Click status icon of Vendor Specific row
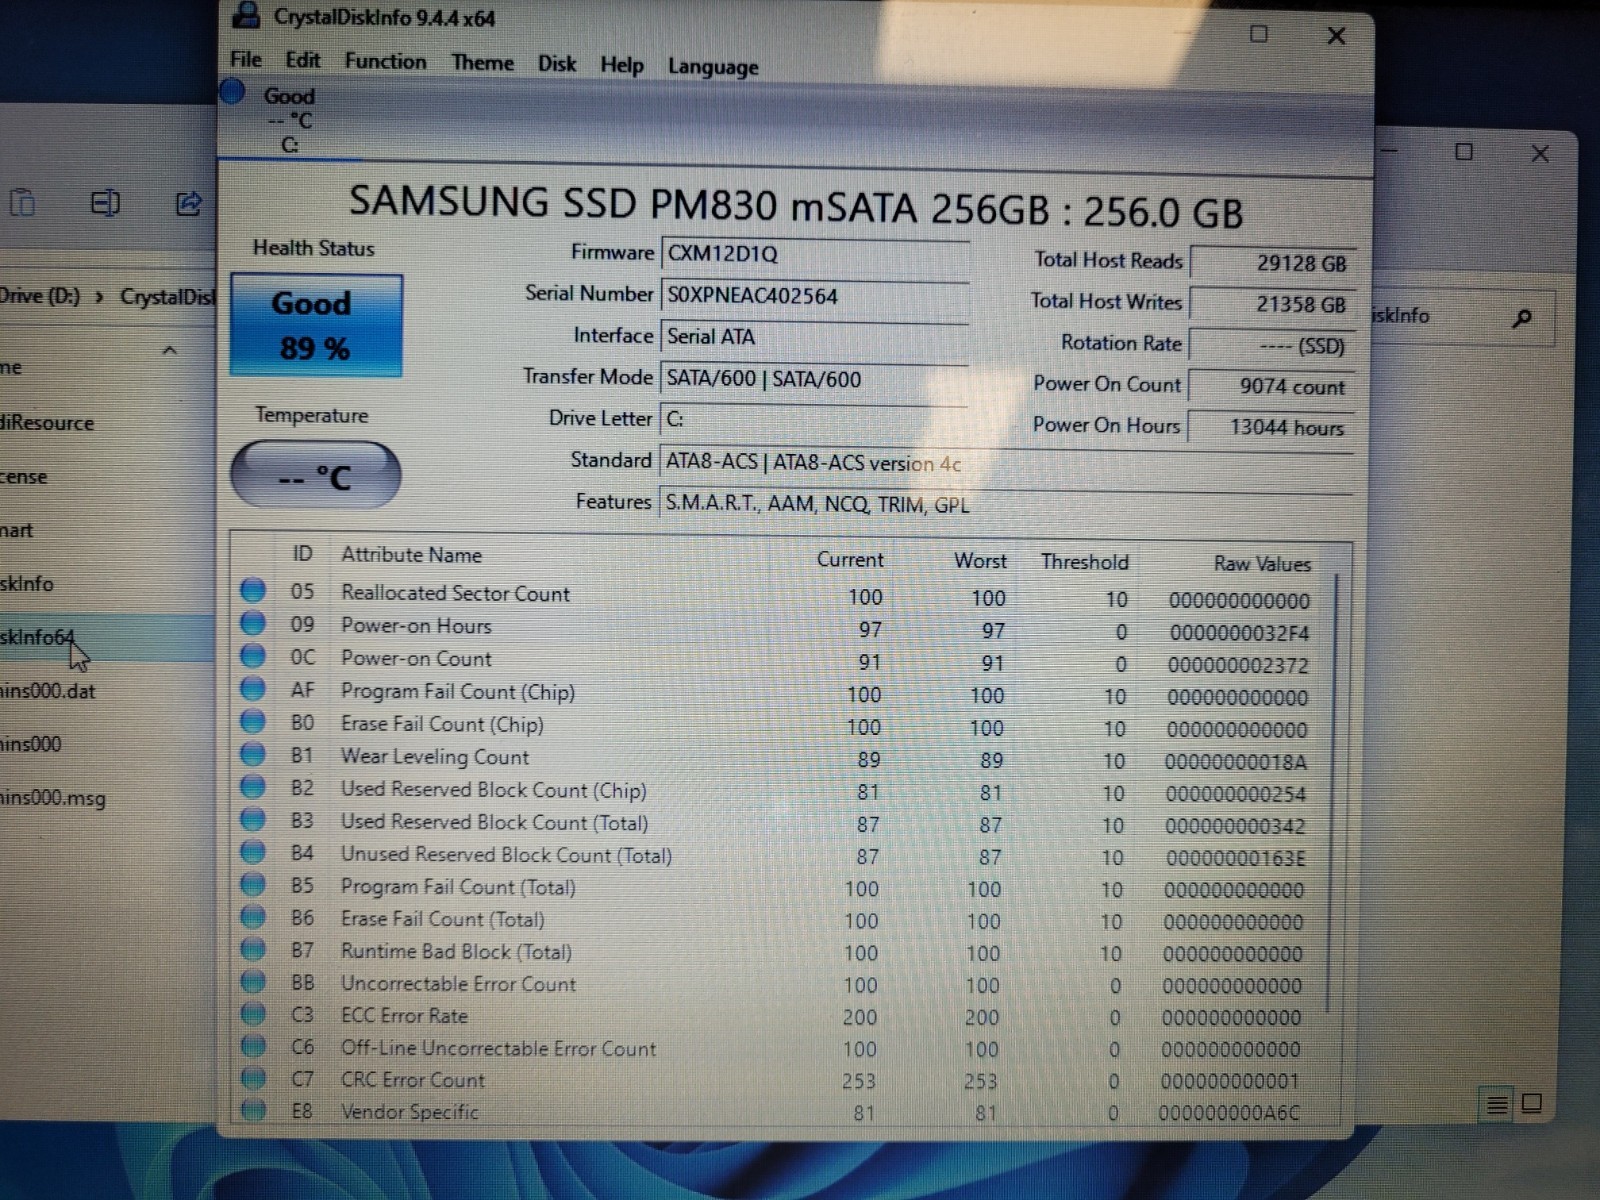 (253, 1109)
